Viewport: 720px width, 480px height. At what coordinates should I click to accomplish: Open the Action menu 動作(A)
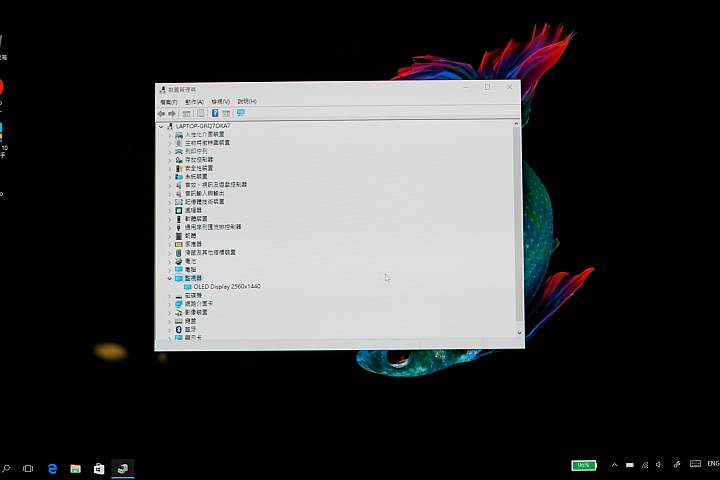194,102
